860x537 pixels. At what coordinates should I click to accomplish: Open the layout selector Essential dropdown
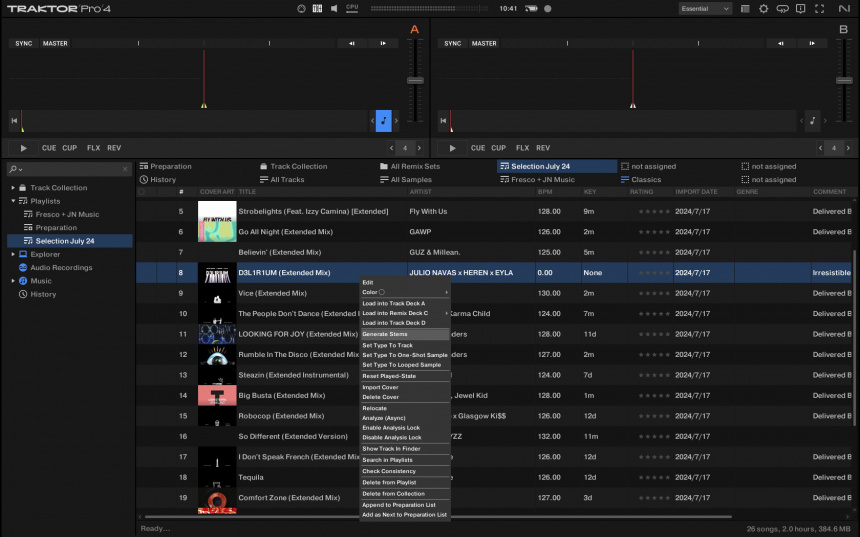[705, 9]
